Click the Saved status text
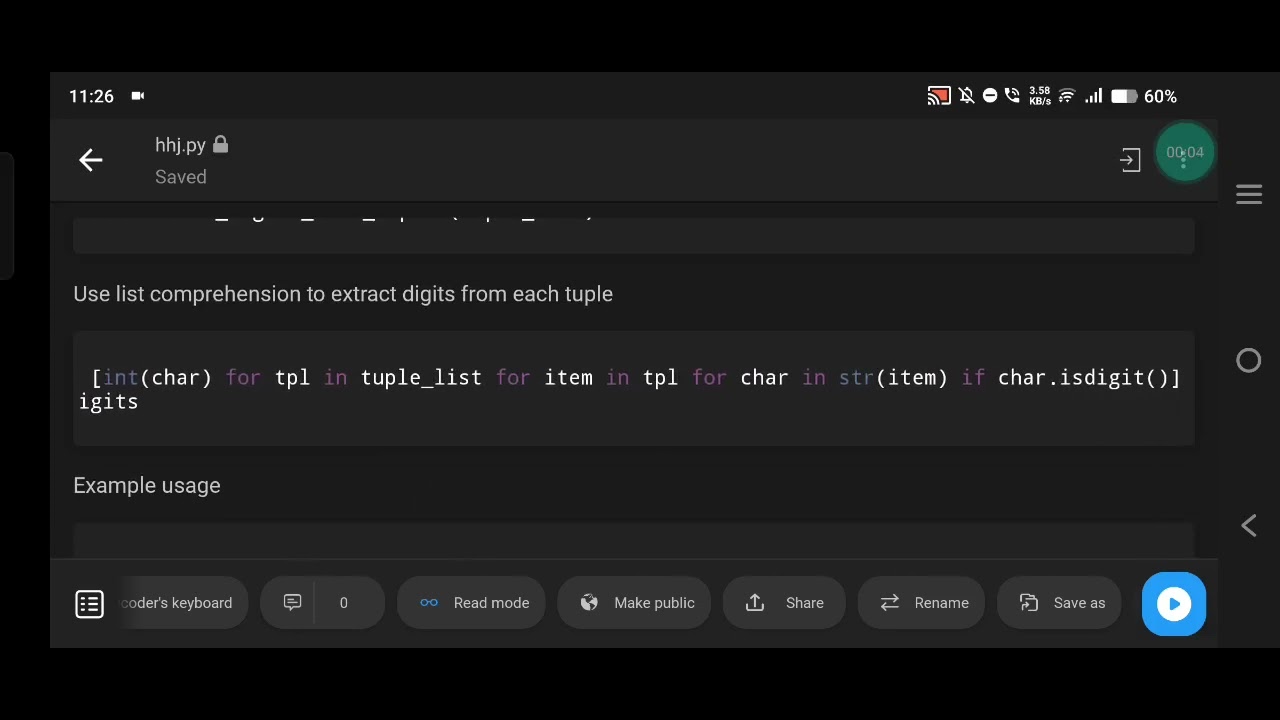The image size is (1280, 720). [181, 177]
